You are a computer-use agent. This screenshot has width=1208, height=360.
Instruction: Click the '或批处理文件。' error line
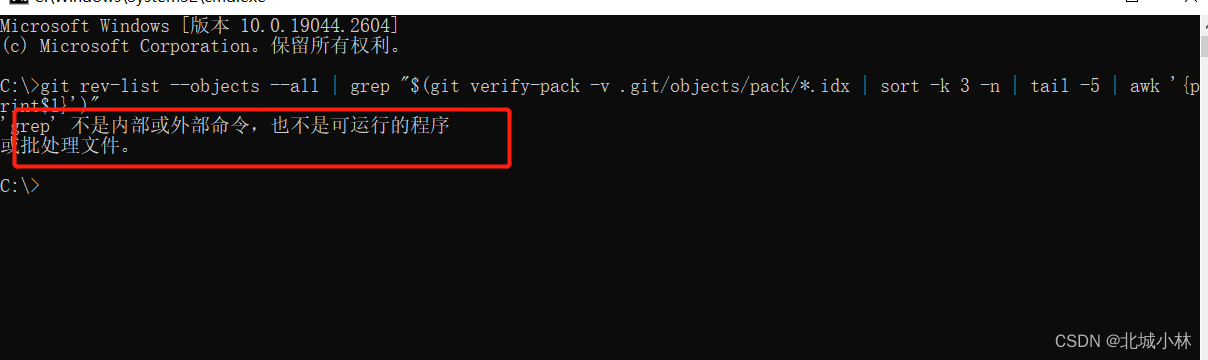66,146
